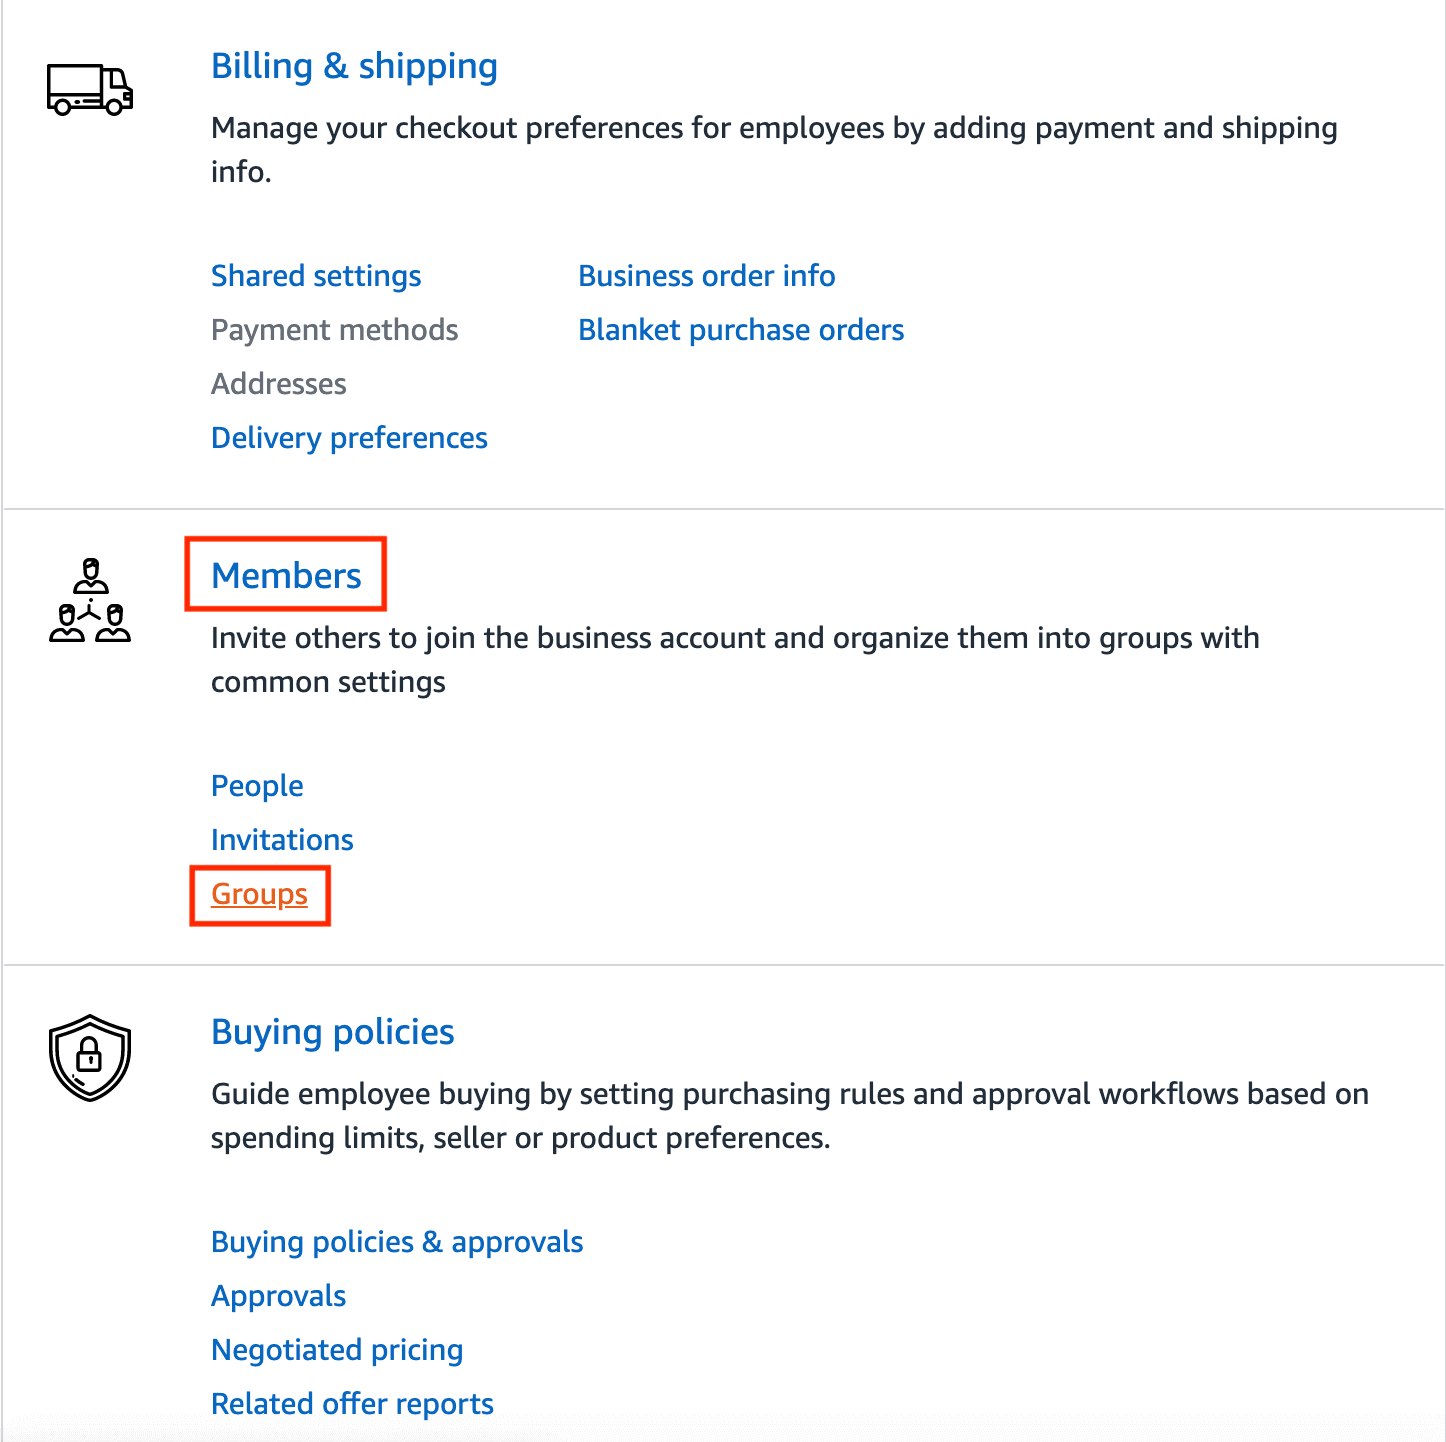The image size is (1446, 1442).
Task: Click the delivery truck icon
Action: point(90,90)
